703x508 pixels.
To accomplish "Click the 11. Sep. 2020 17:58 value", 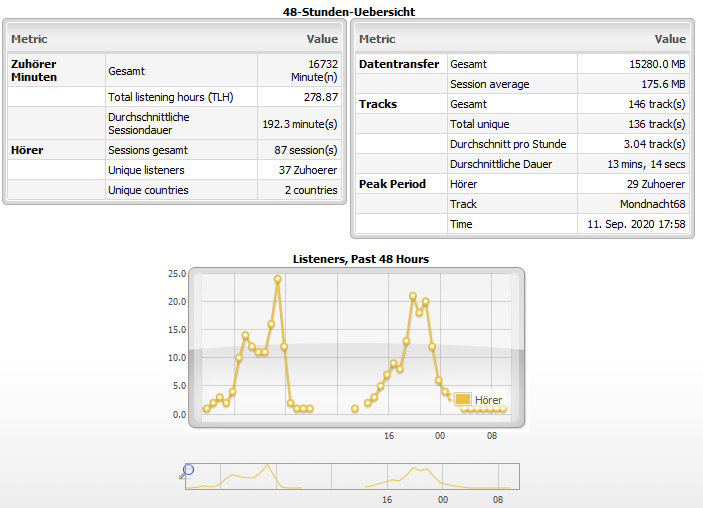I will point(637,224).
